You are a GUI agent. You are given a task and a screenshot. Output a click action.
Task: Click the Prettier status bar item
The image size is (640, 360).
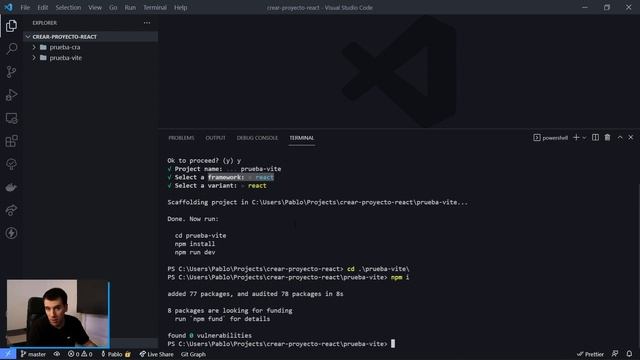point(590,354)
